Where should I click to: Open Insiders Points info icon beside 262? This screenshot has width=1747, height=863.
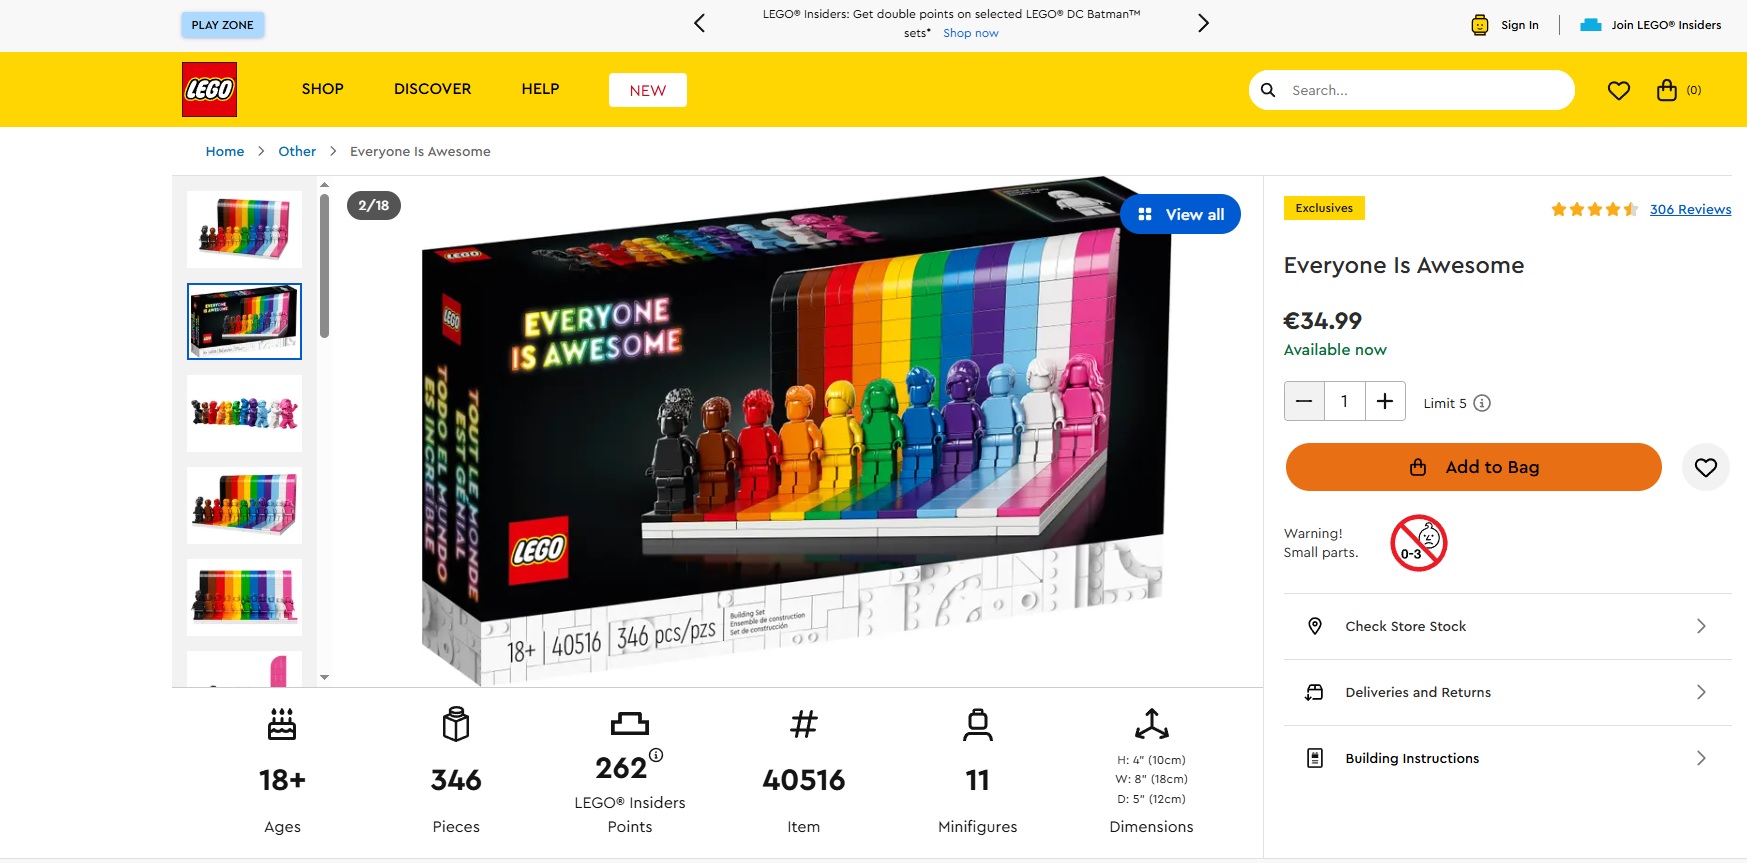click(x=656, y=755)
